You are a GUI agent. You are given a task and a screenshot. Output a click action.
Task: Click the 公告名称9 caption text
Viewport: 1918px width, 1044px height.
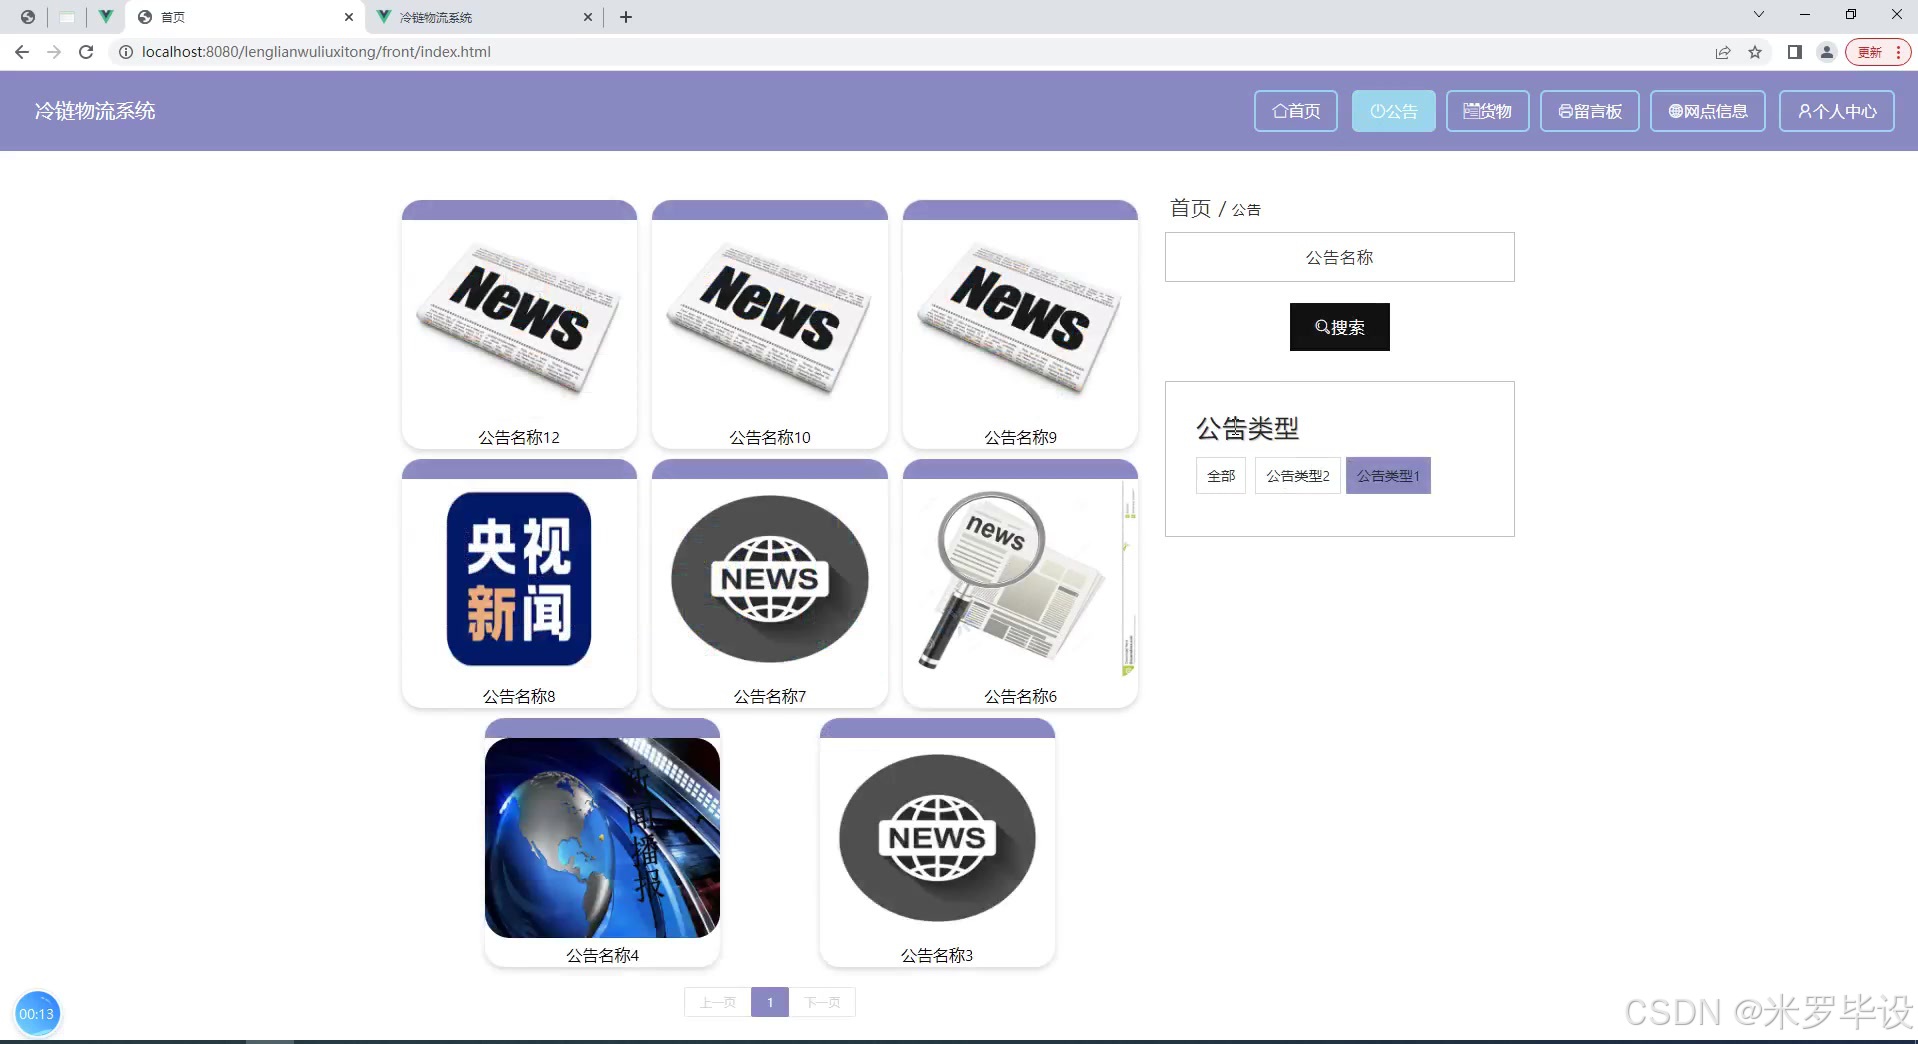(x=1020, y=437)
